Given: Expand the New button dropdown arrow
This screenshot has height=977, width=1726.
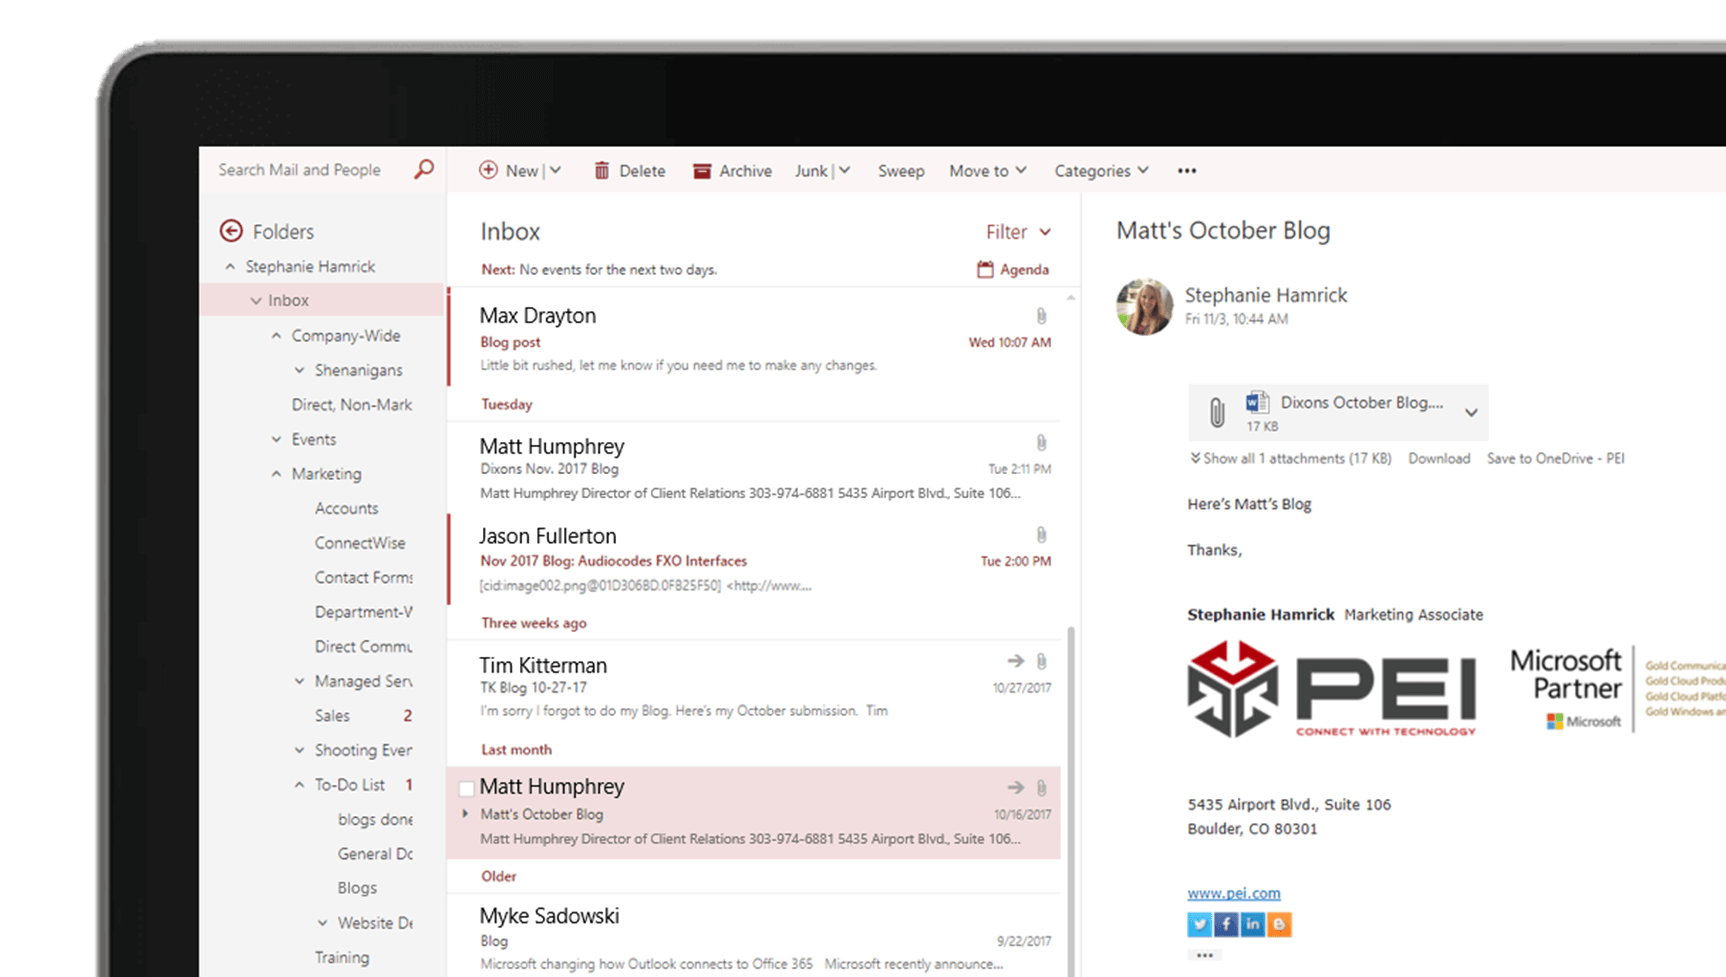Looking at the screenshot, I should pyautogui.click(x=555, y=170).
